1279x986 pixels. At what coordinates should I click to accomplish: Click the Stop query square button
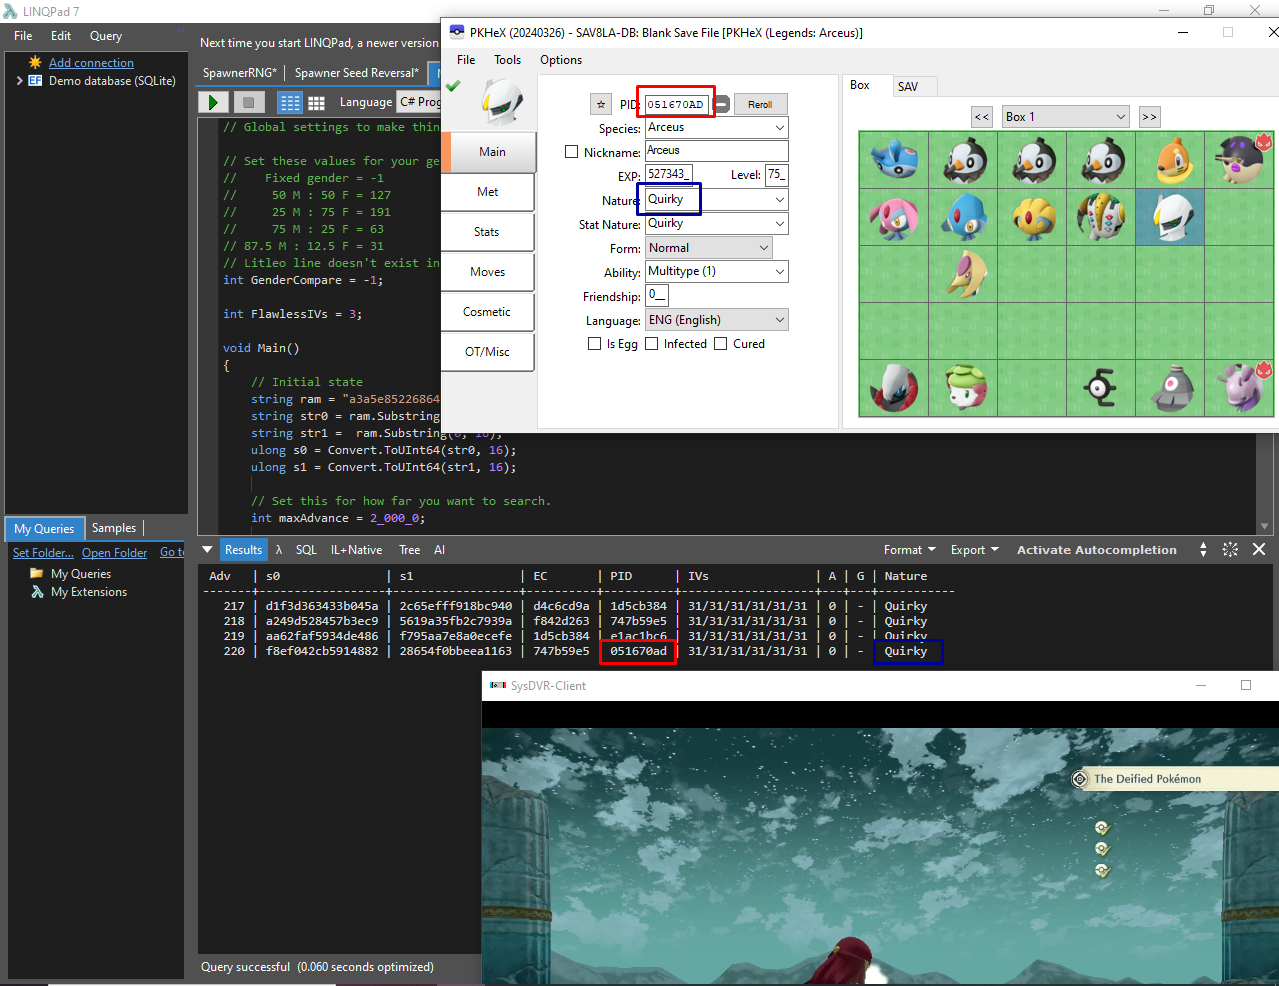tap(248, 102)
